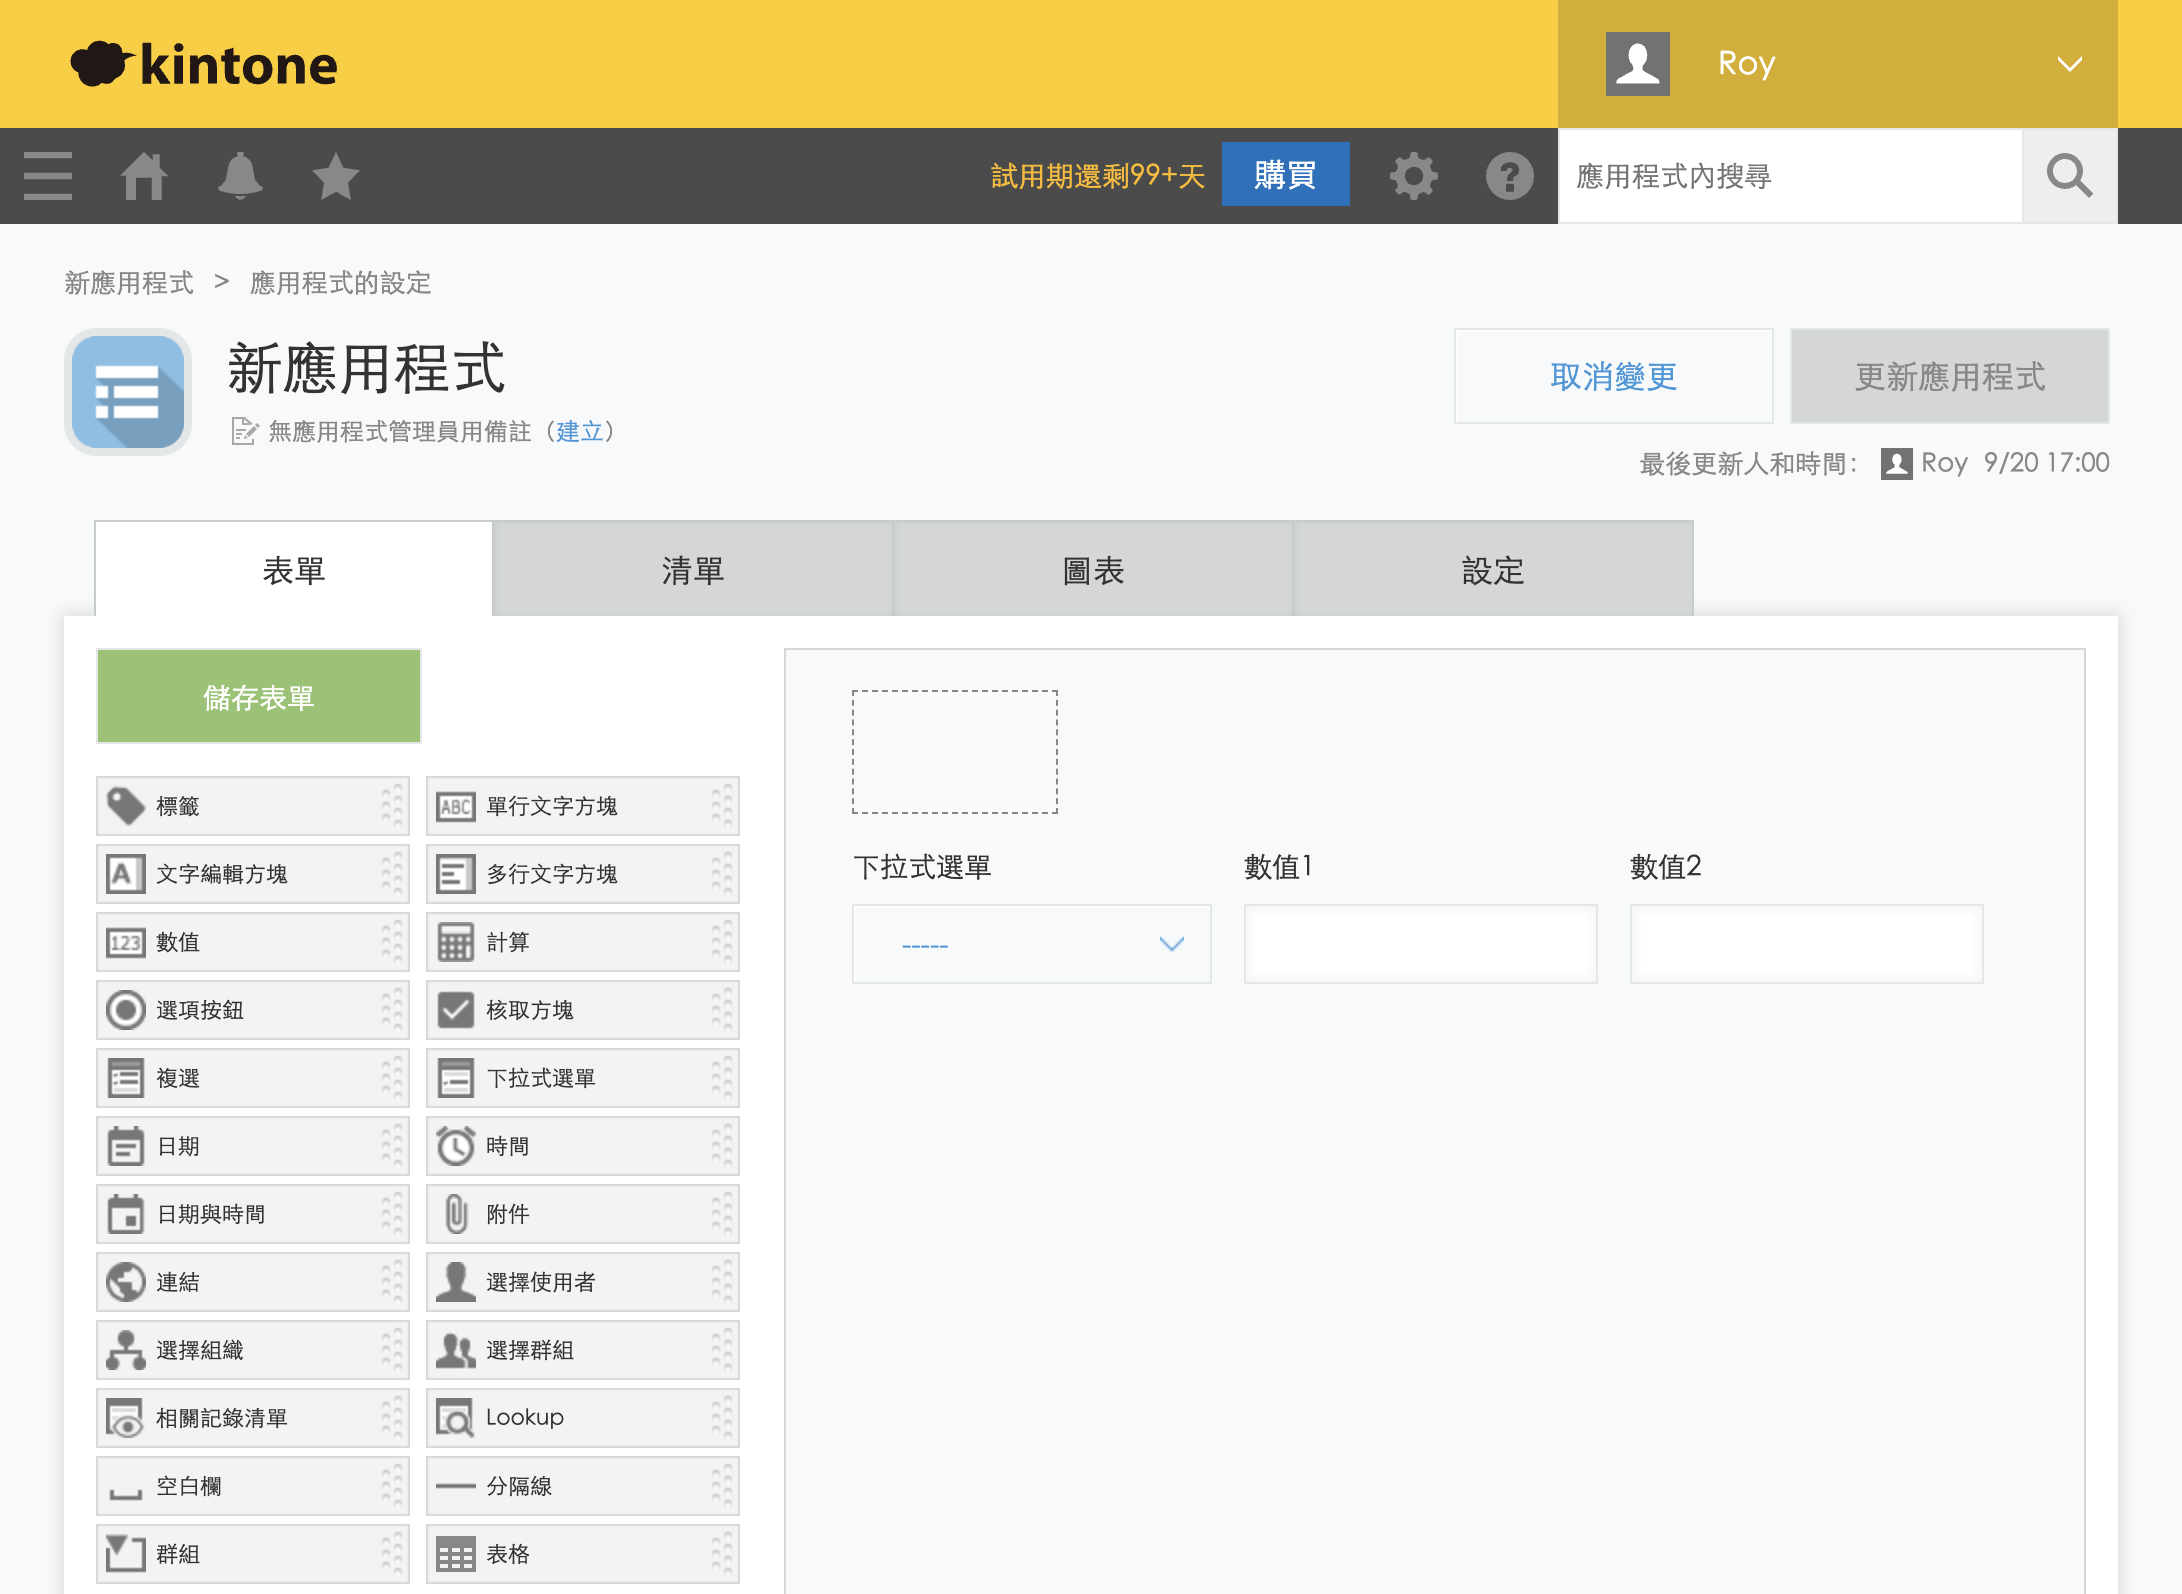Click the kintone logo
Screen dimensions: 2182x1594
point(204,64)
